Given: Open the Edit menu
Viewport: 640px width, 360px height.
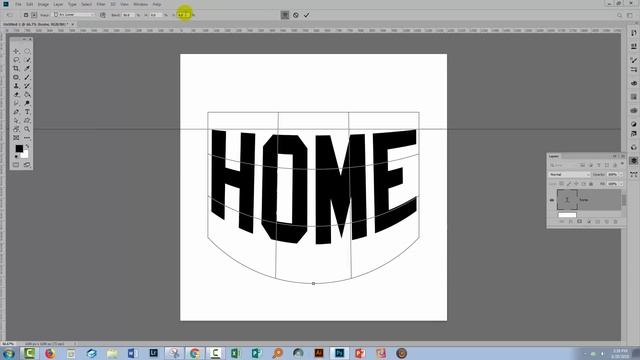Looking at the screenshot, I should point(29,4).
